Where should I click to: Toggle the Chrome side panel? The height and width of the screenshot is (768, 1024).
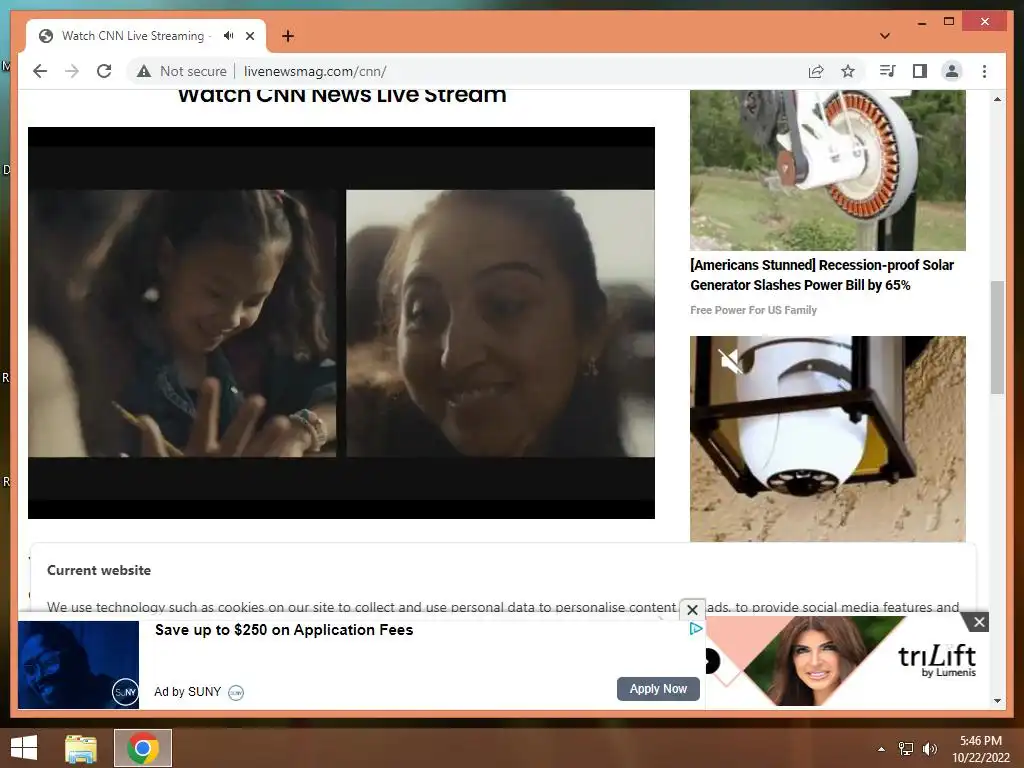click(920, 71)
